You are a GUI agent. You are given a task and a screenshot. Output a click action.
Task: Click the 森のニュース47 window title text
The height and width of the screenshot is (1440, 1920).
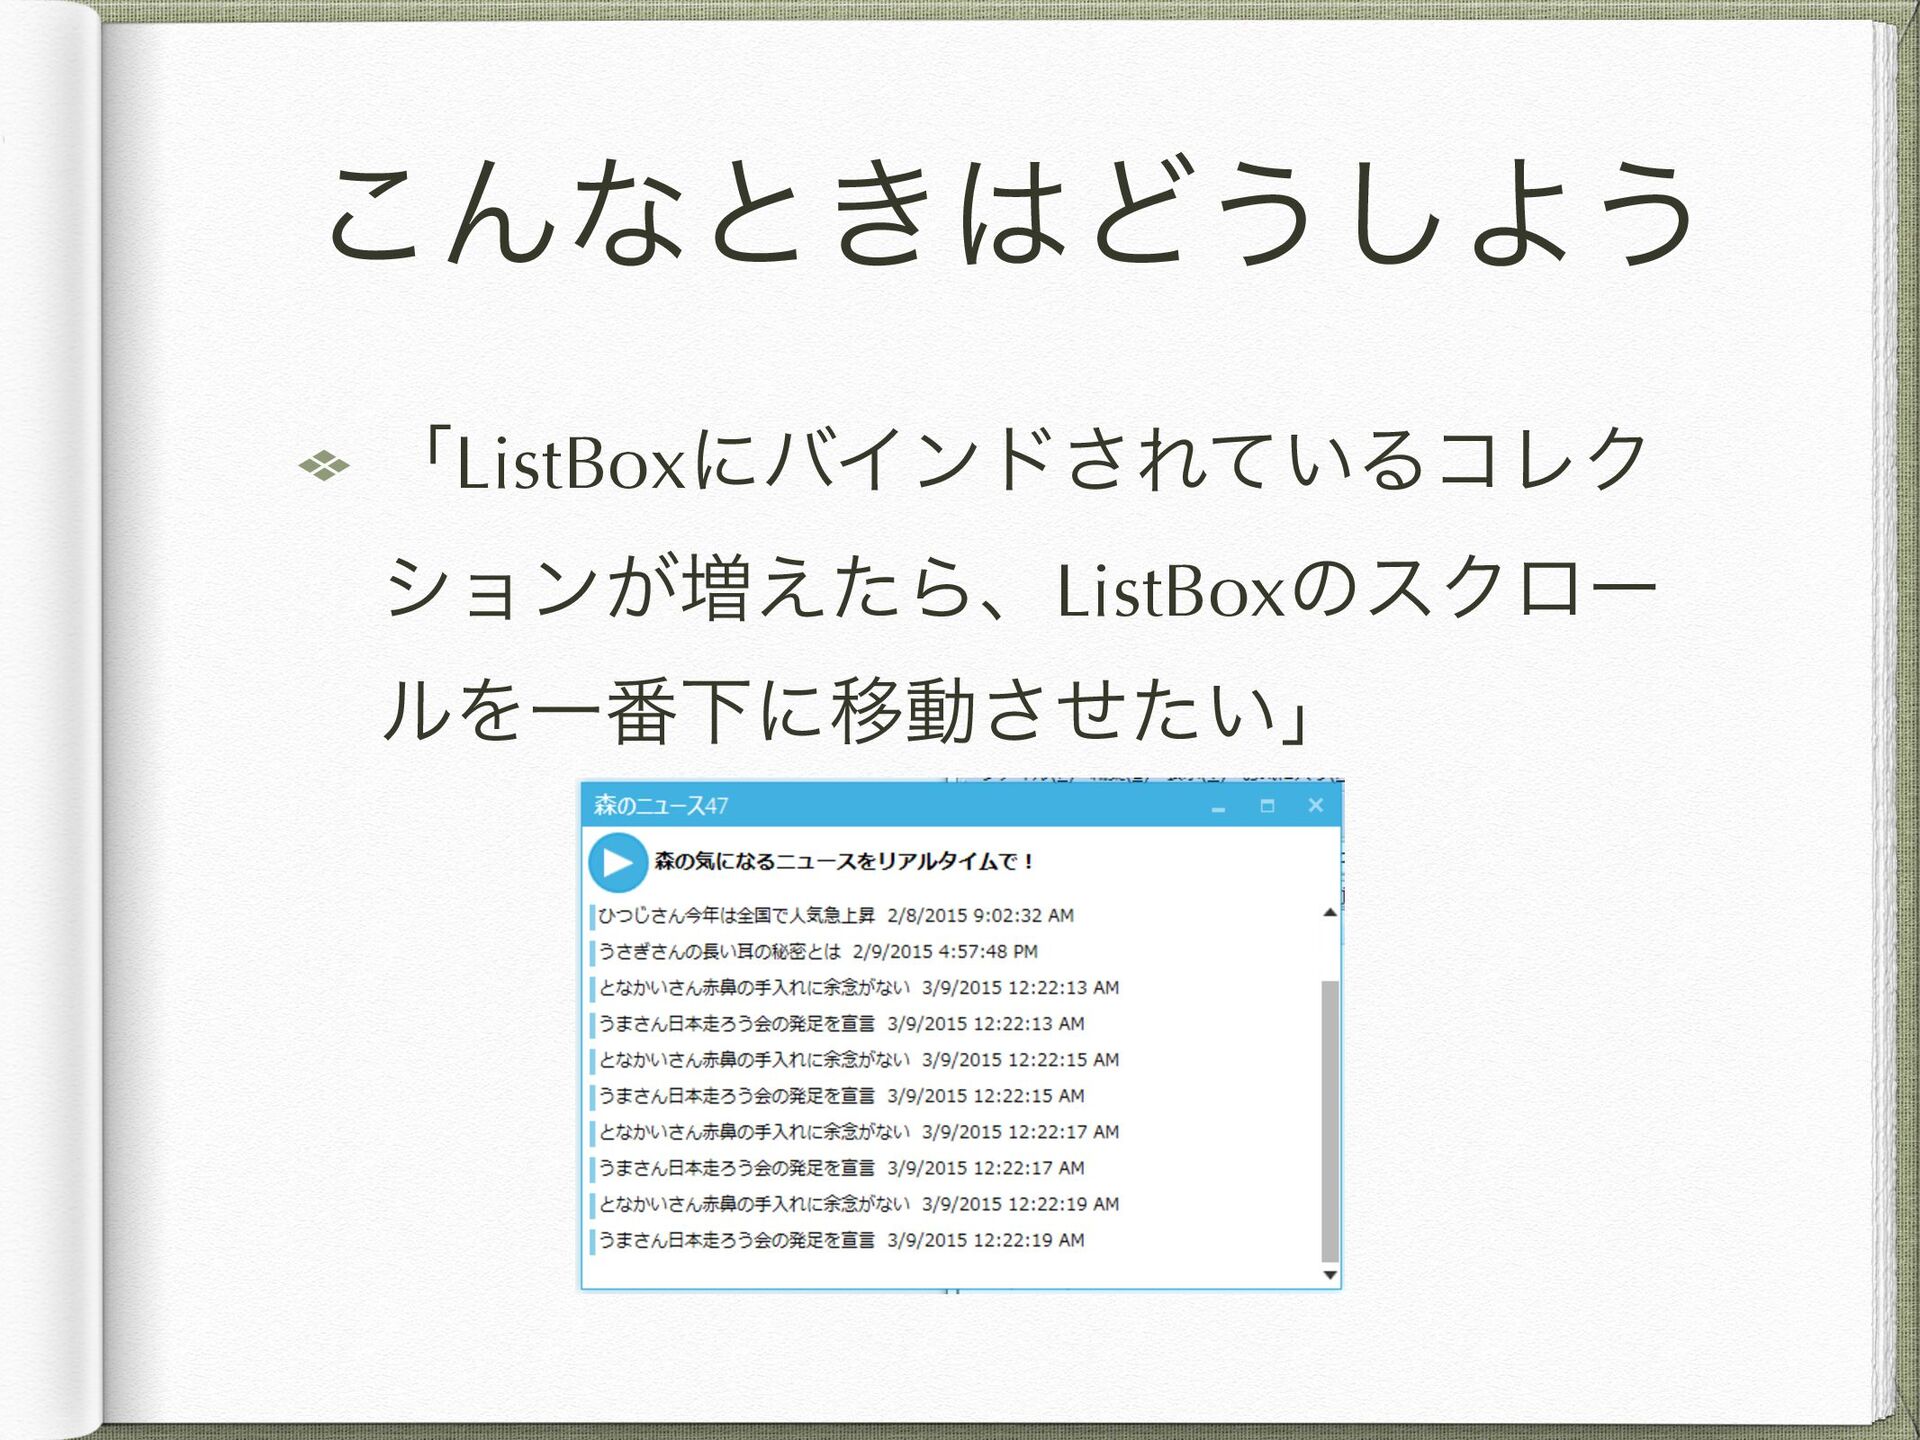click(x=661, y=805)
